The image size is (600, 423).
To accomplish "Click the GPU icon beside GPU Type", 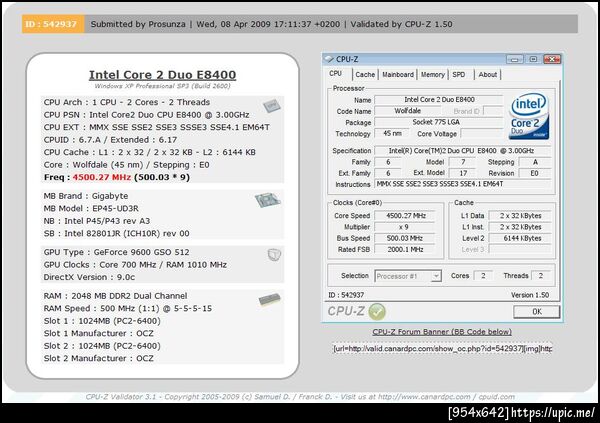I will coord(274,254).
